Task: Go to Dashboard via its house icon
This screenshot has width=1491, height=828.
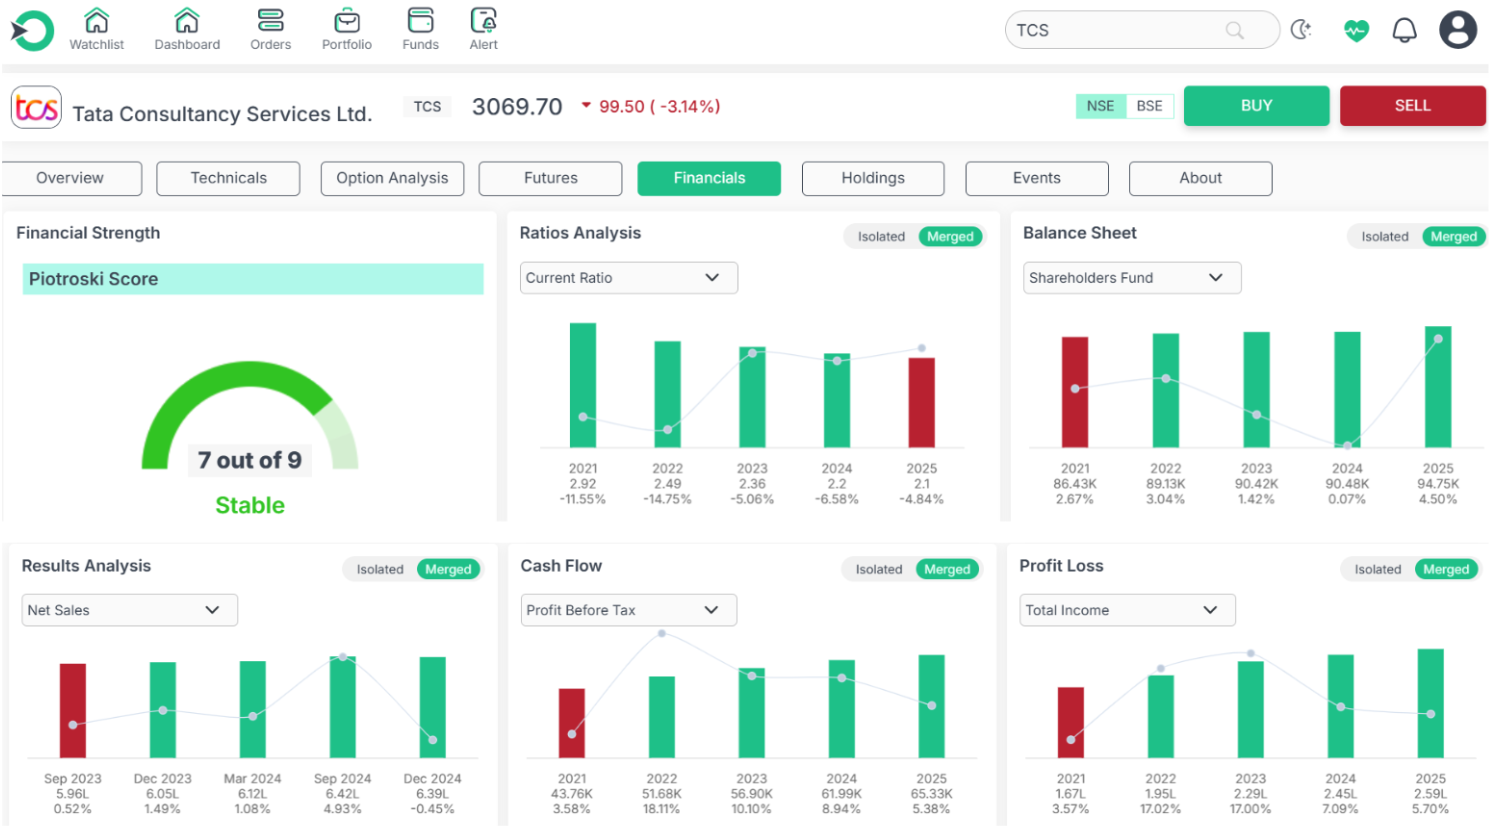Action: click(187, 21)
